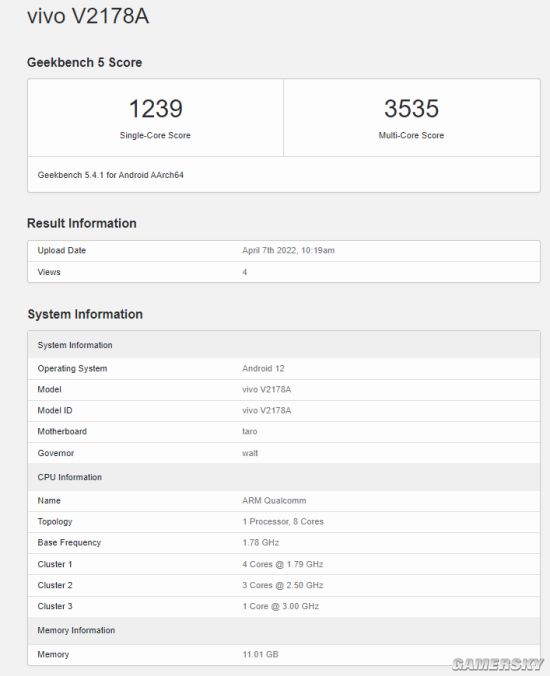The image size is (550, 676).
Task: Click the Memory 11.01 GB value
Action: [260, 654]
